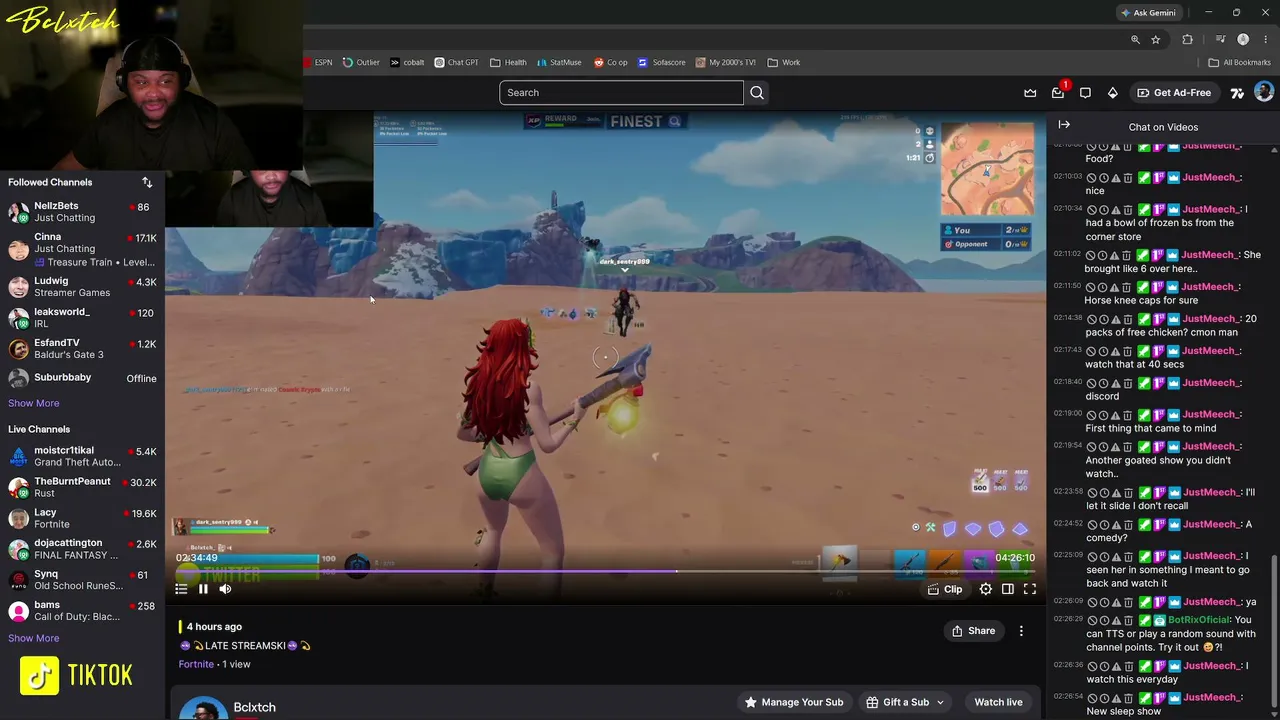
Task: Warn user on the 'Food?' chat message
Action: pyautogui.click(x=1115, y=146)
